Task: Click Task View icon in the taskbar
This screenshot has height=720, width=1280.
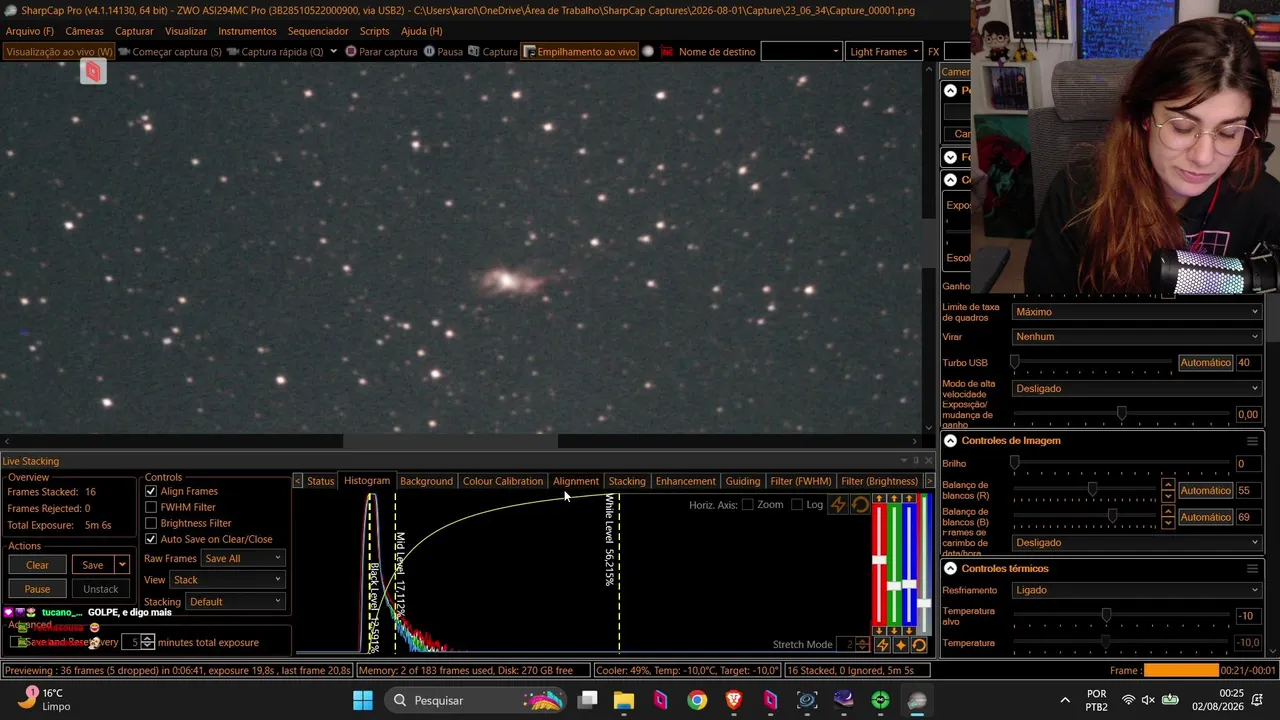Action: [x=588, y=700]
